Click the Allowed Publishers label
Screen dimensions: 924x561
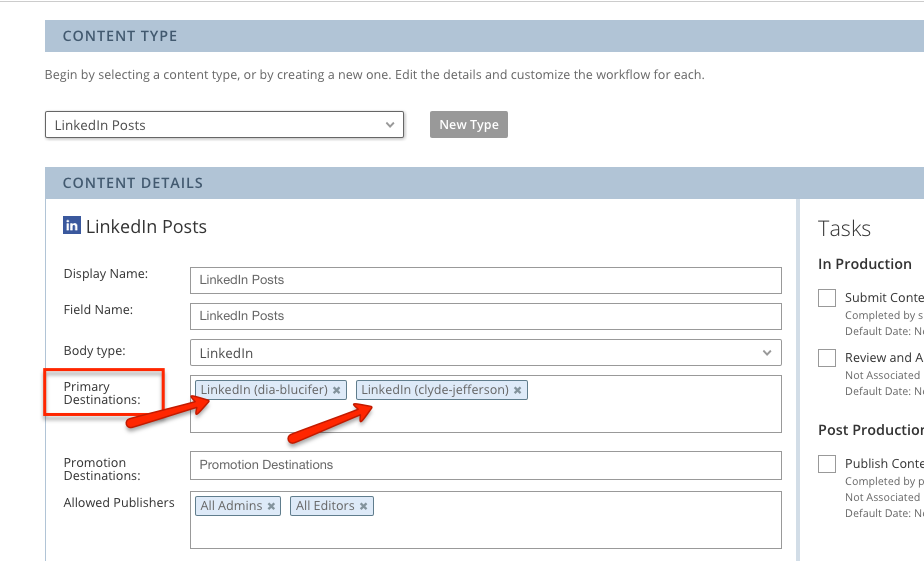coord(119,503)
